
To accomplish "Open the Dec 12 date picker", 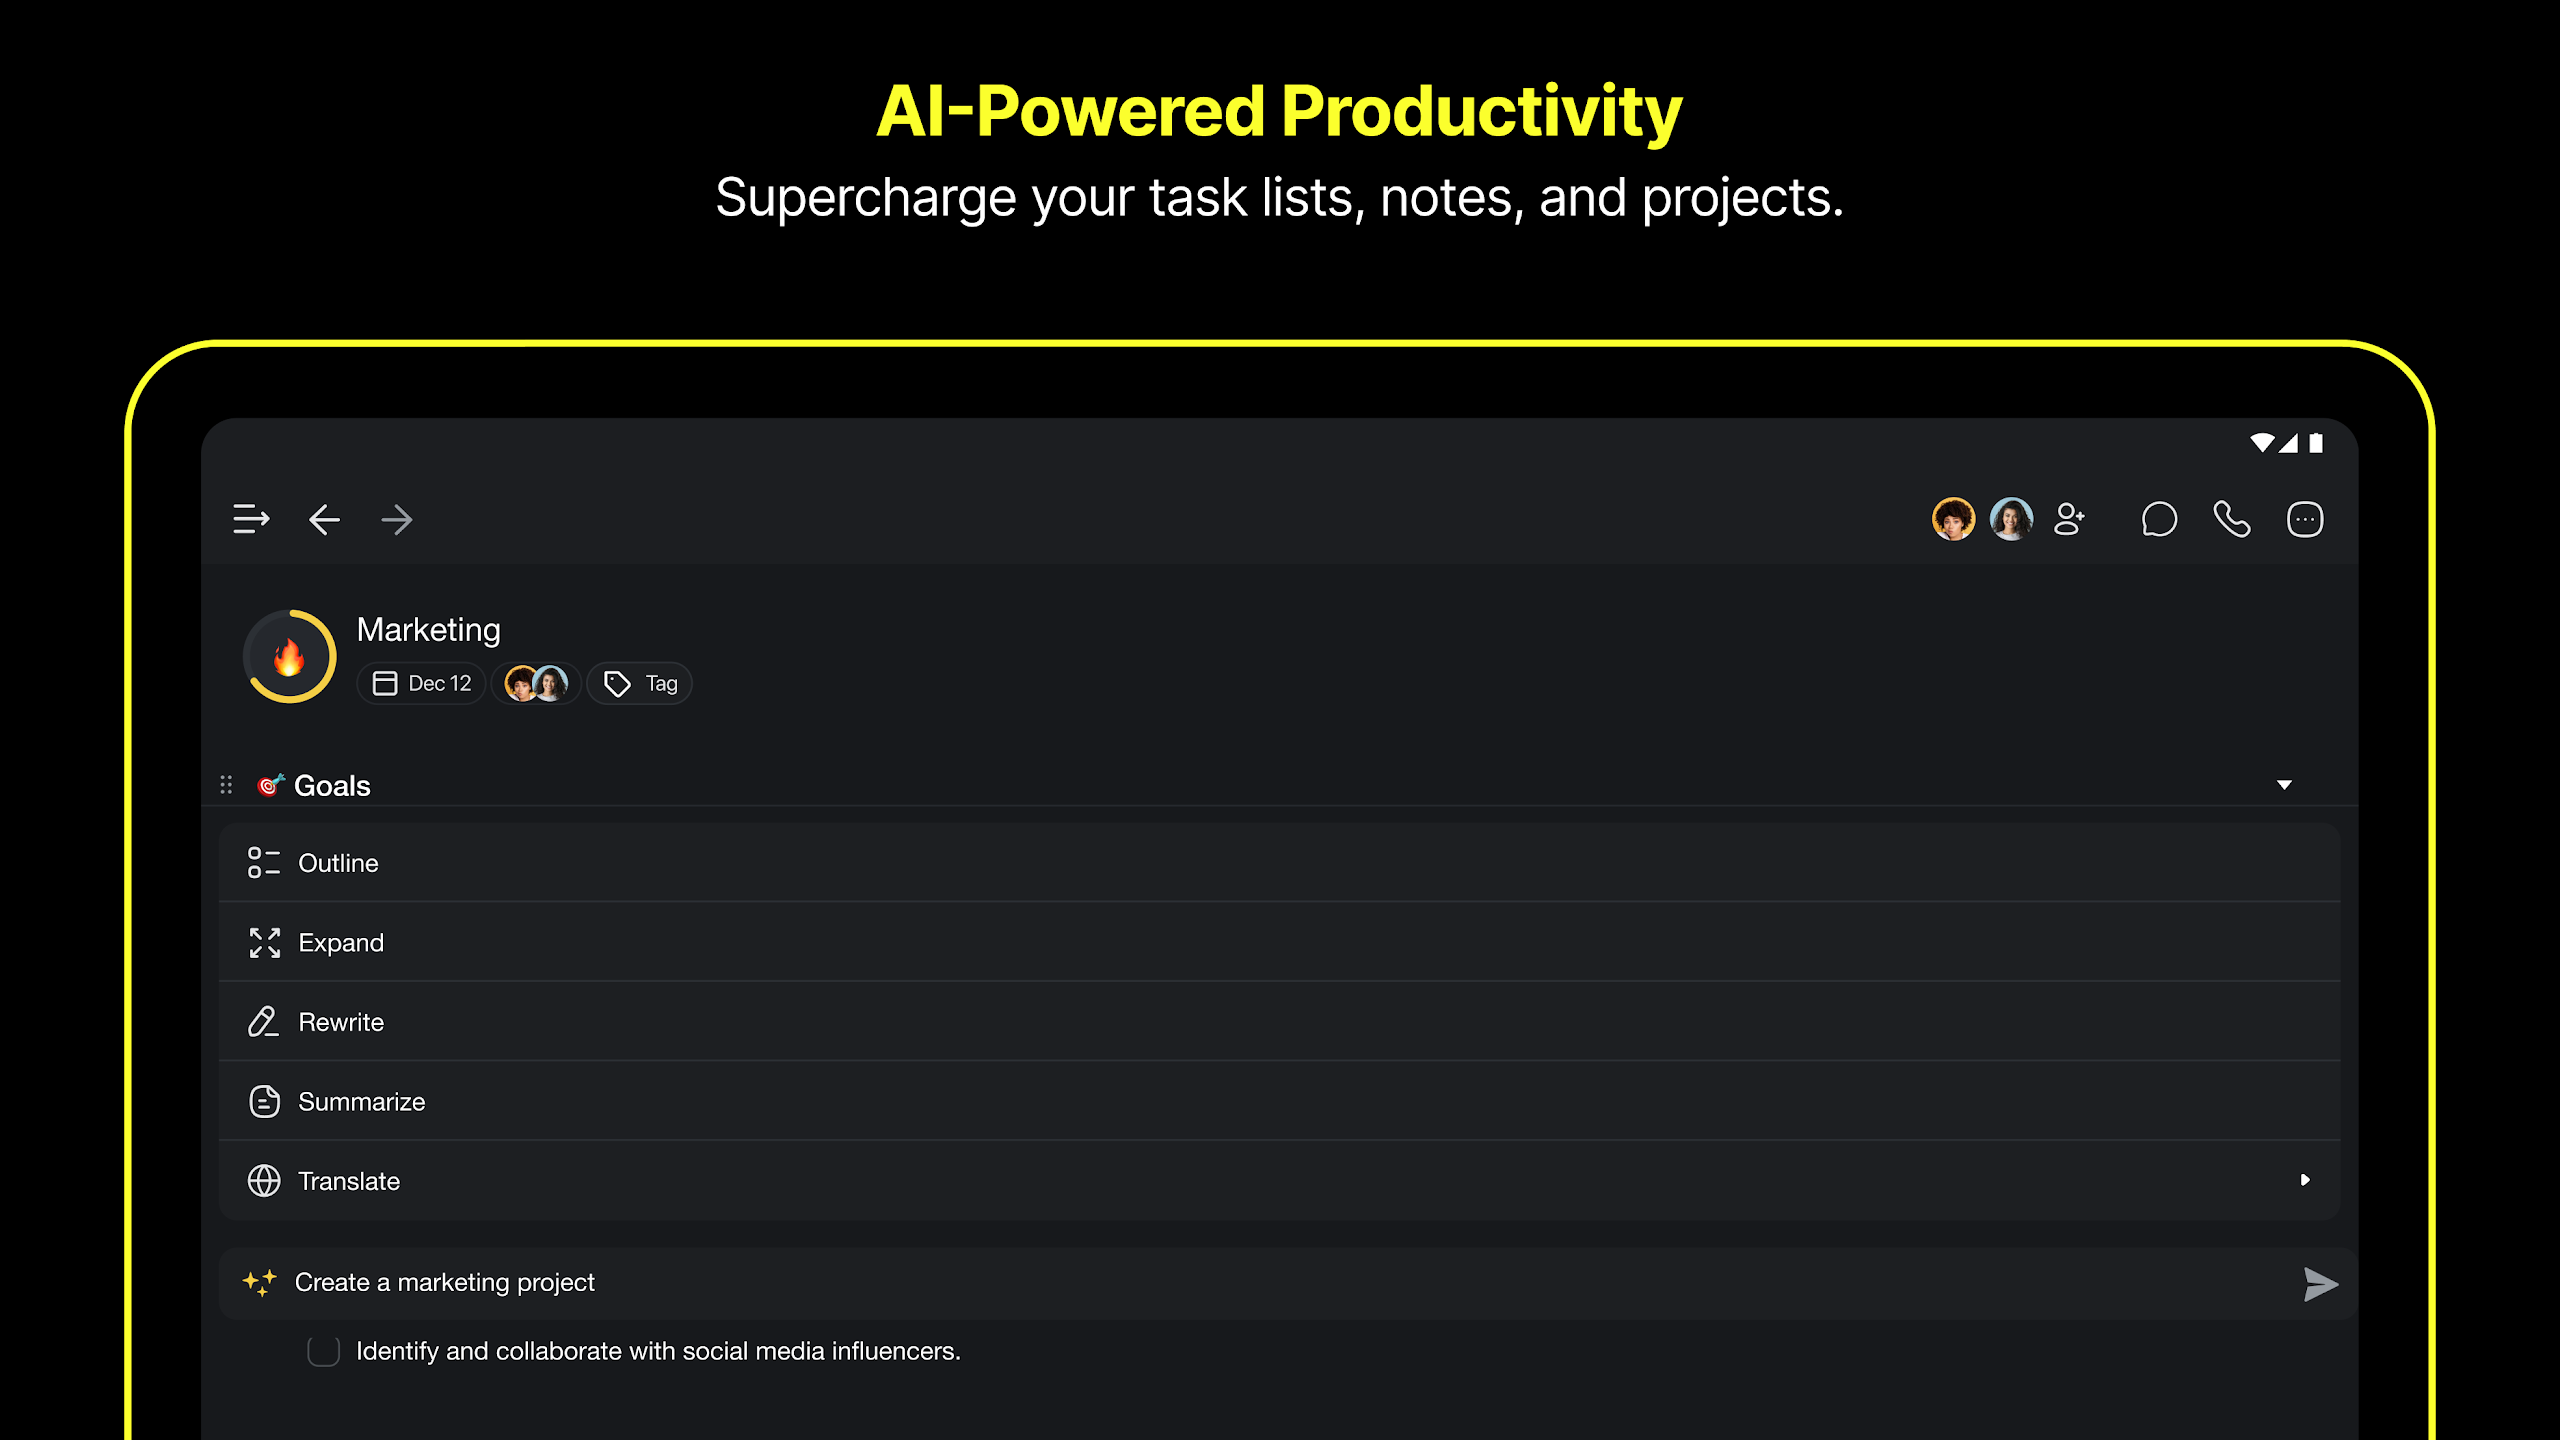I will point(421,683).
